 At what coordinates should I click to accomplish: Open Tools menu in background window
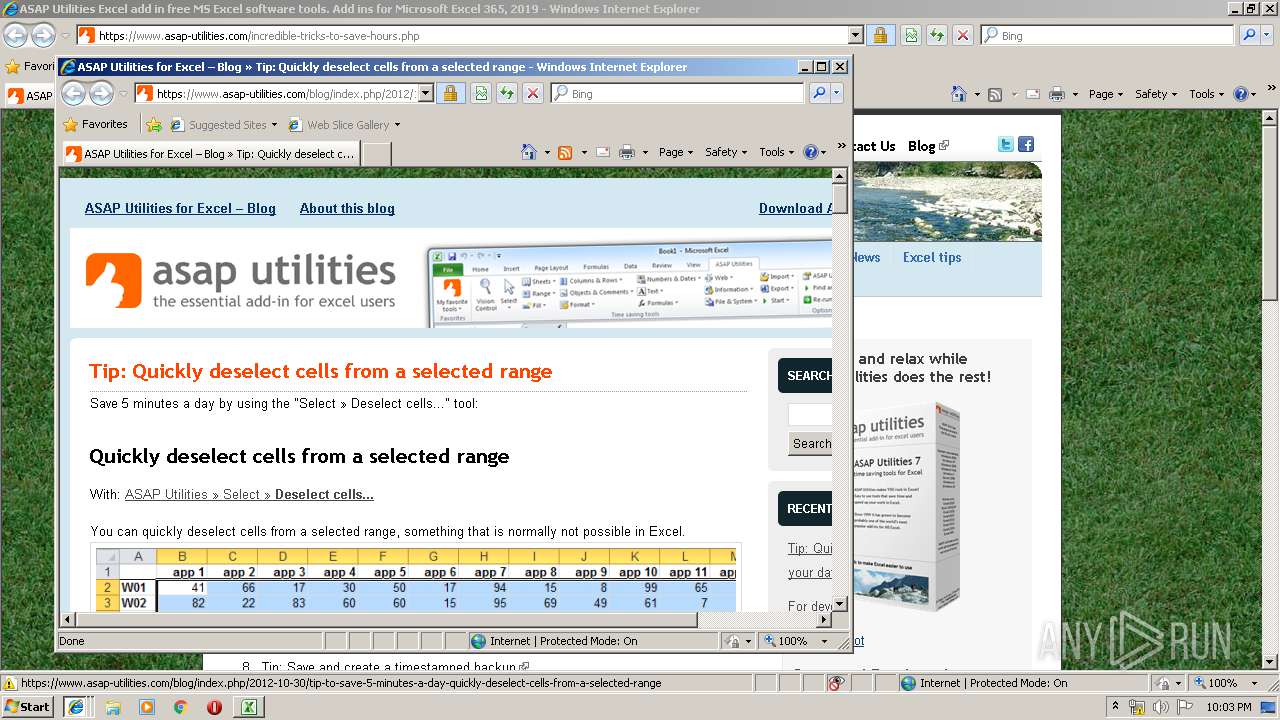click(1207, 94)
